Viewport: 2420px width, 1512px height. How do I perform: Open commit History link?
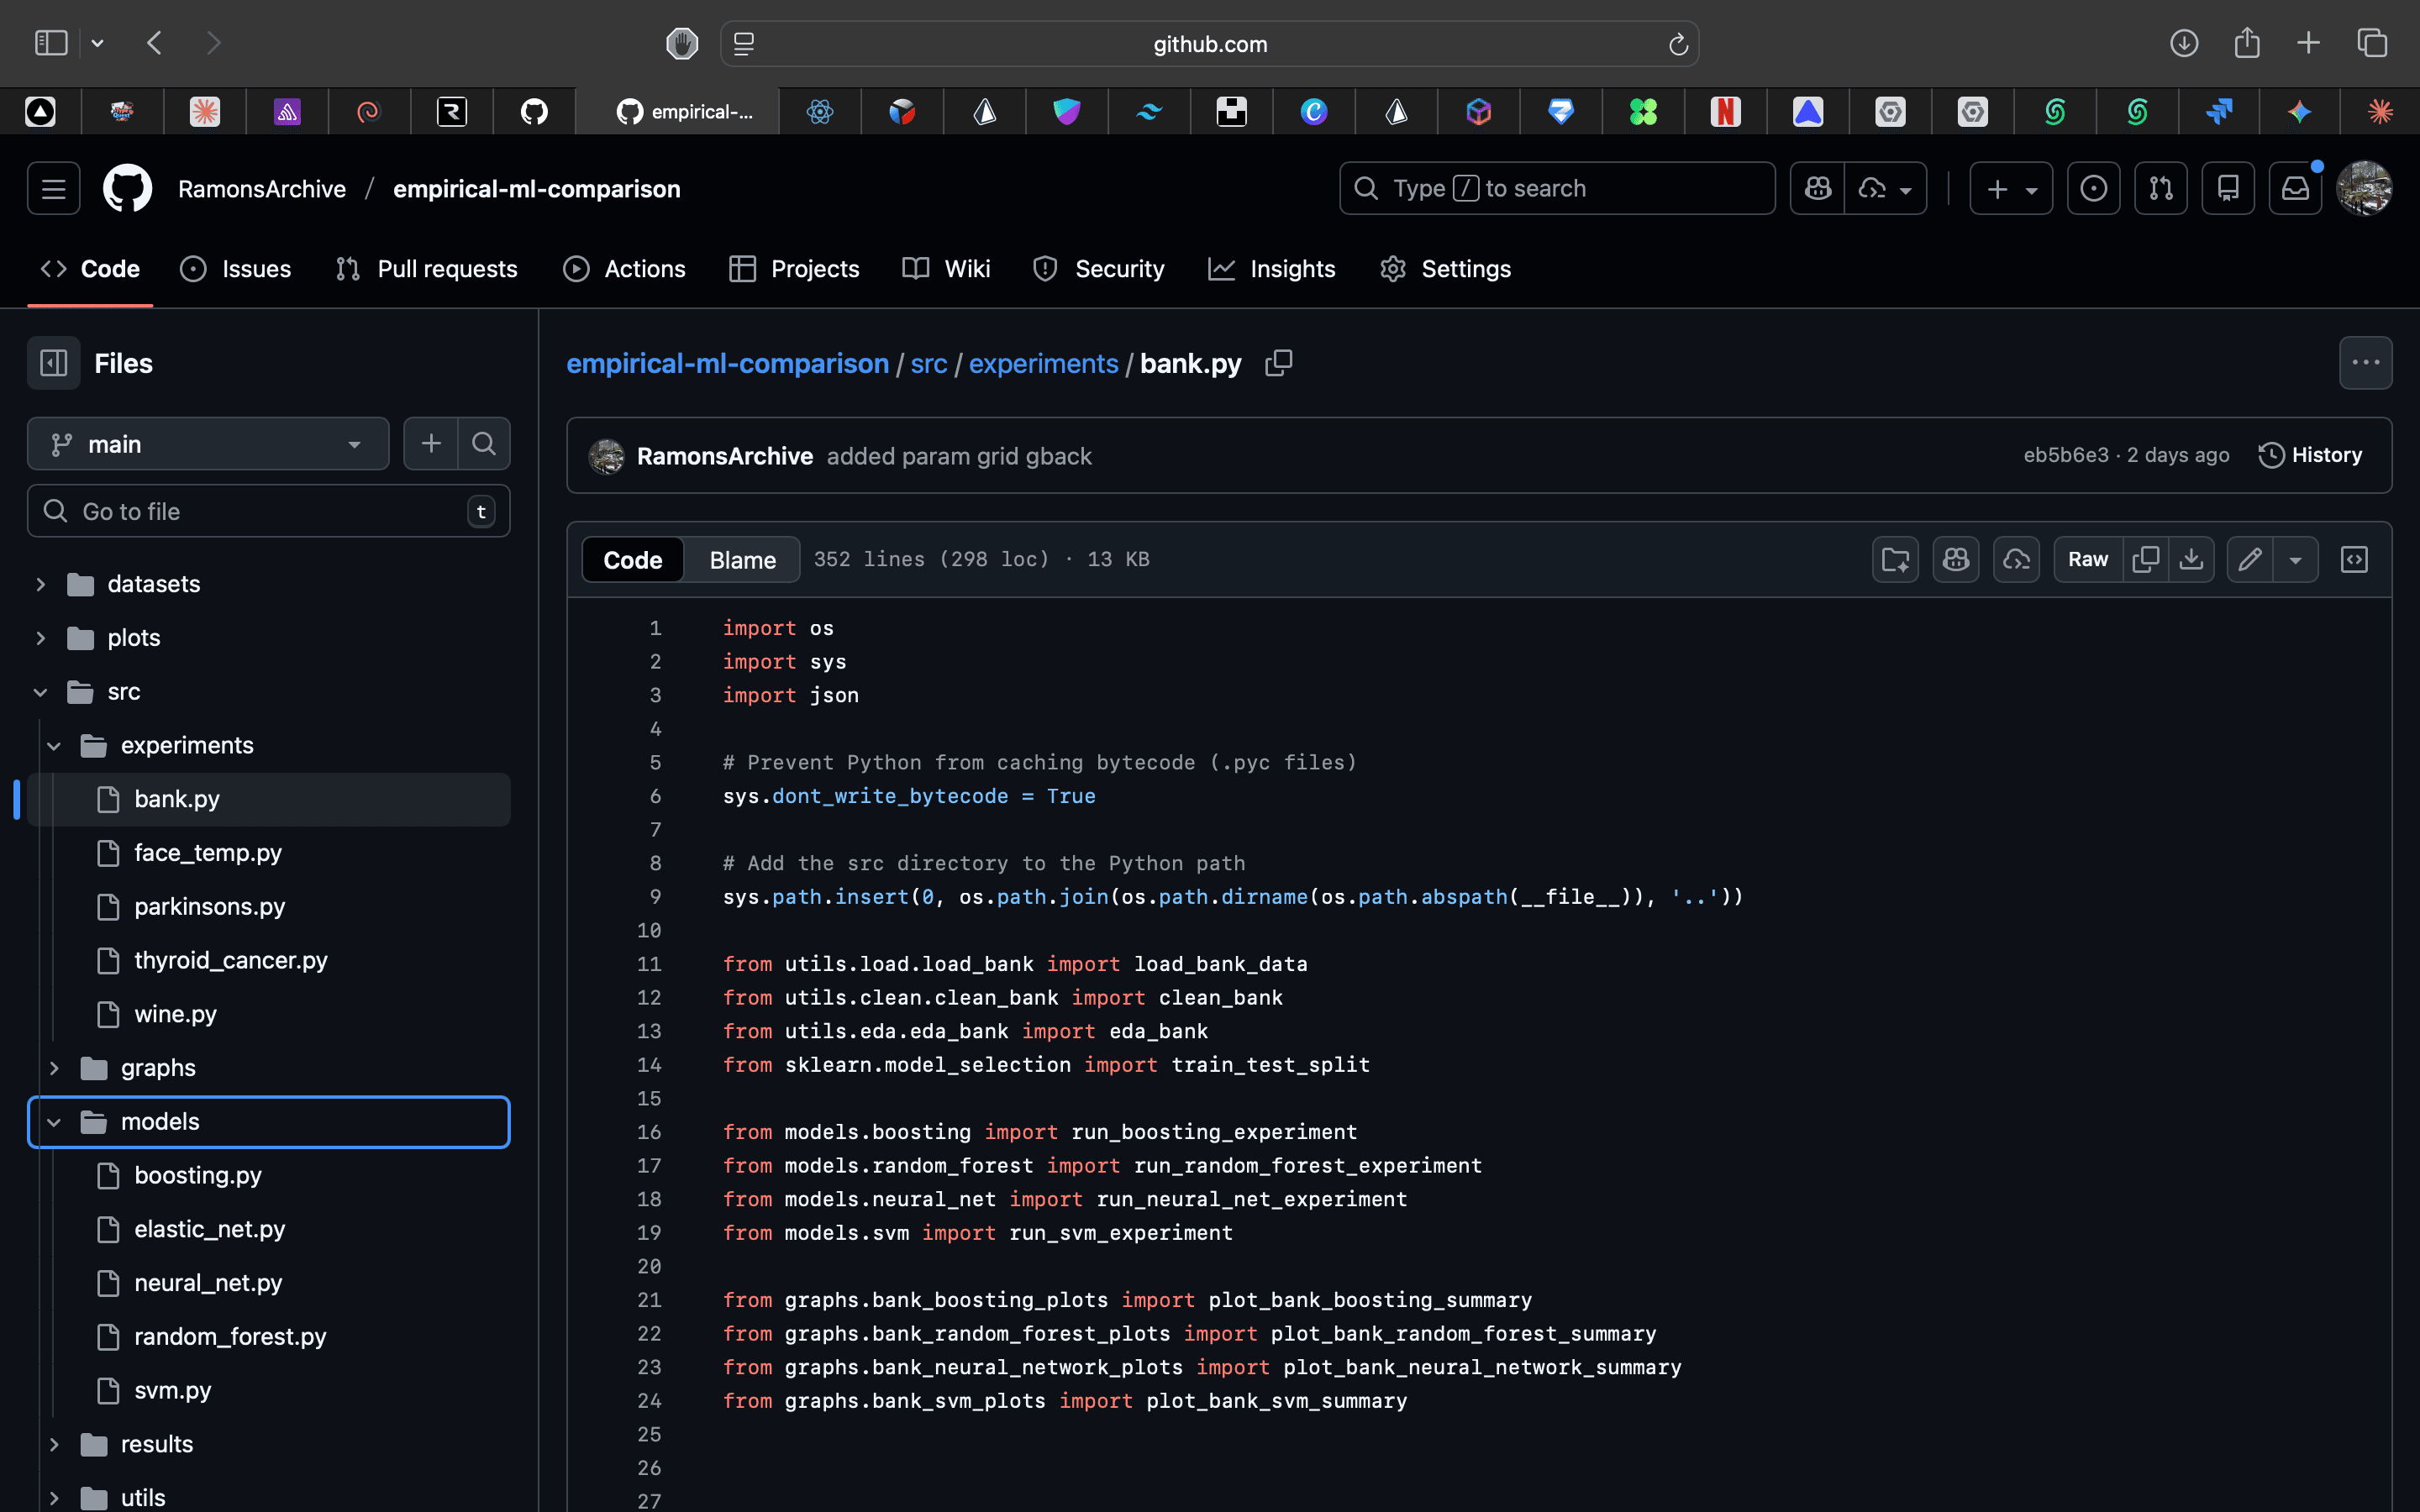(2310, 455)
